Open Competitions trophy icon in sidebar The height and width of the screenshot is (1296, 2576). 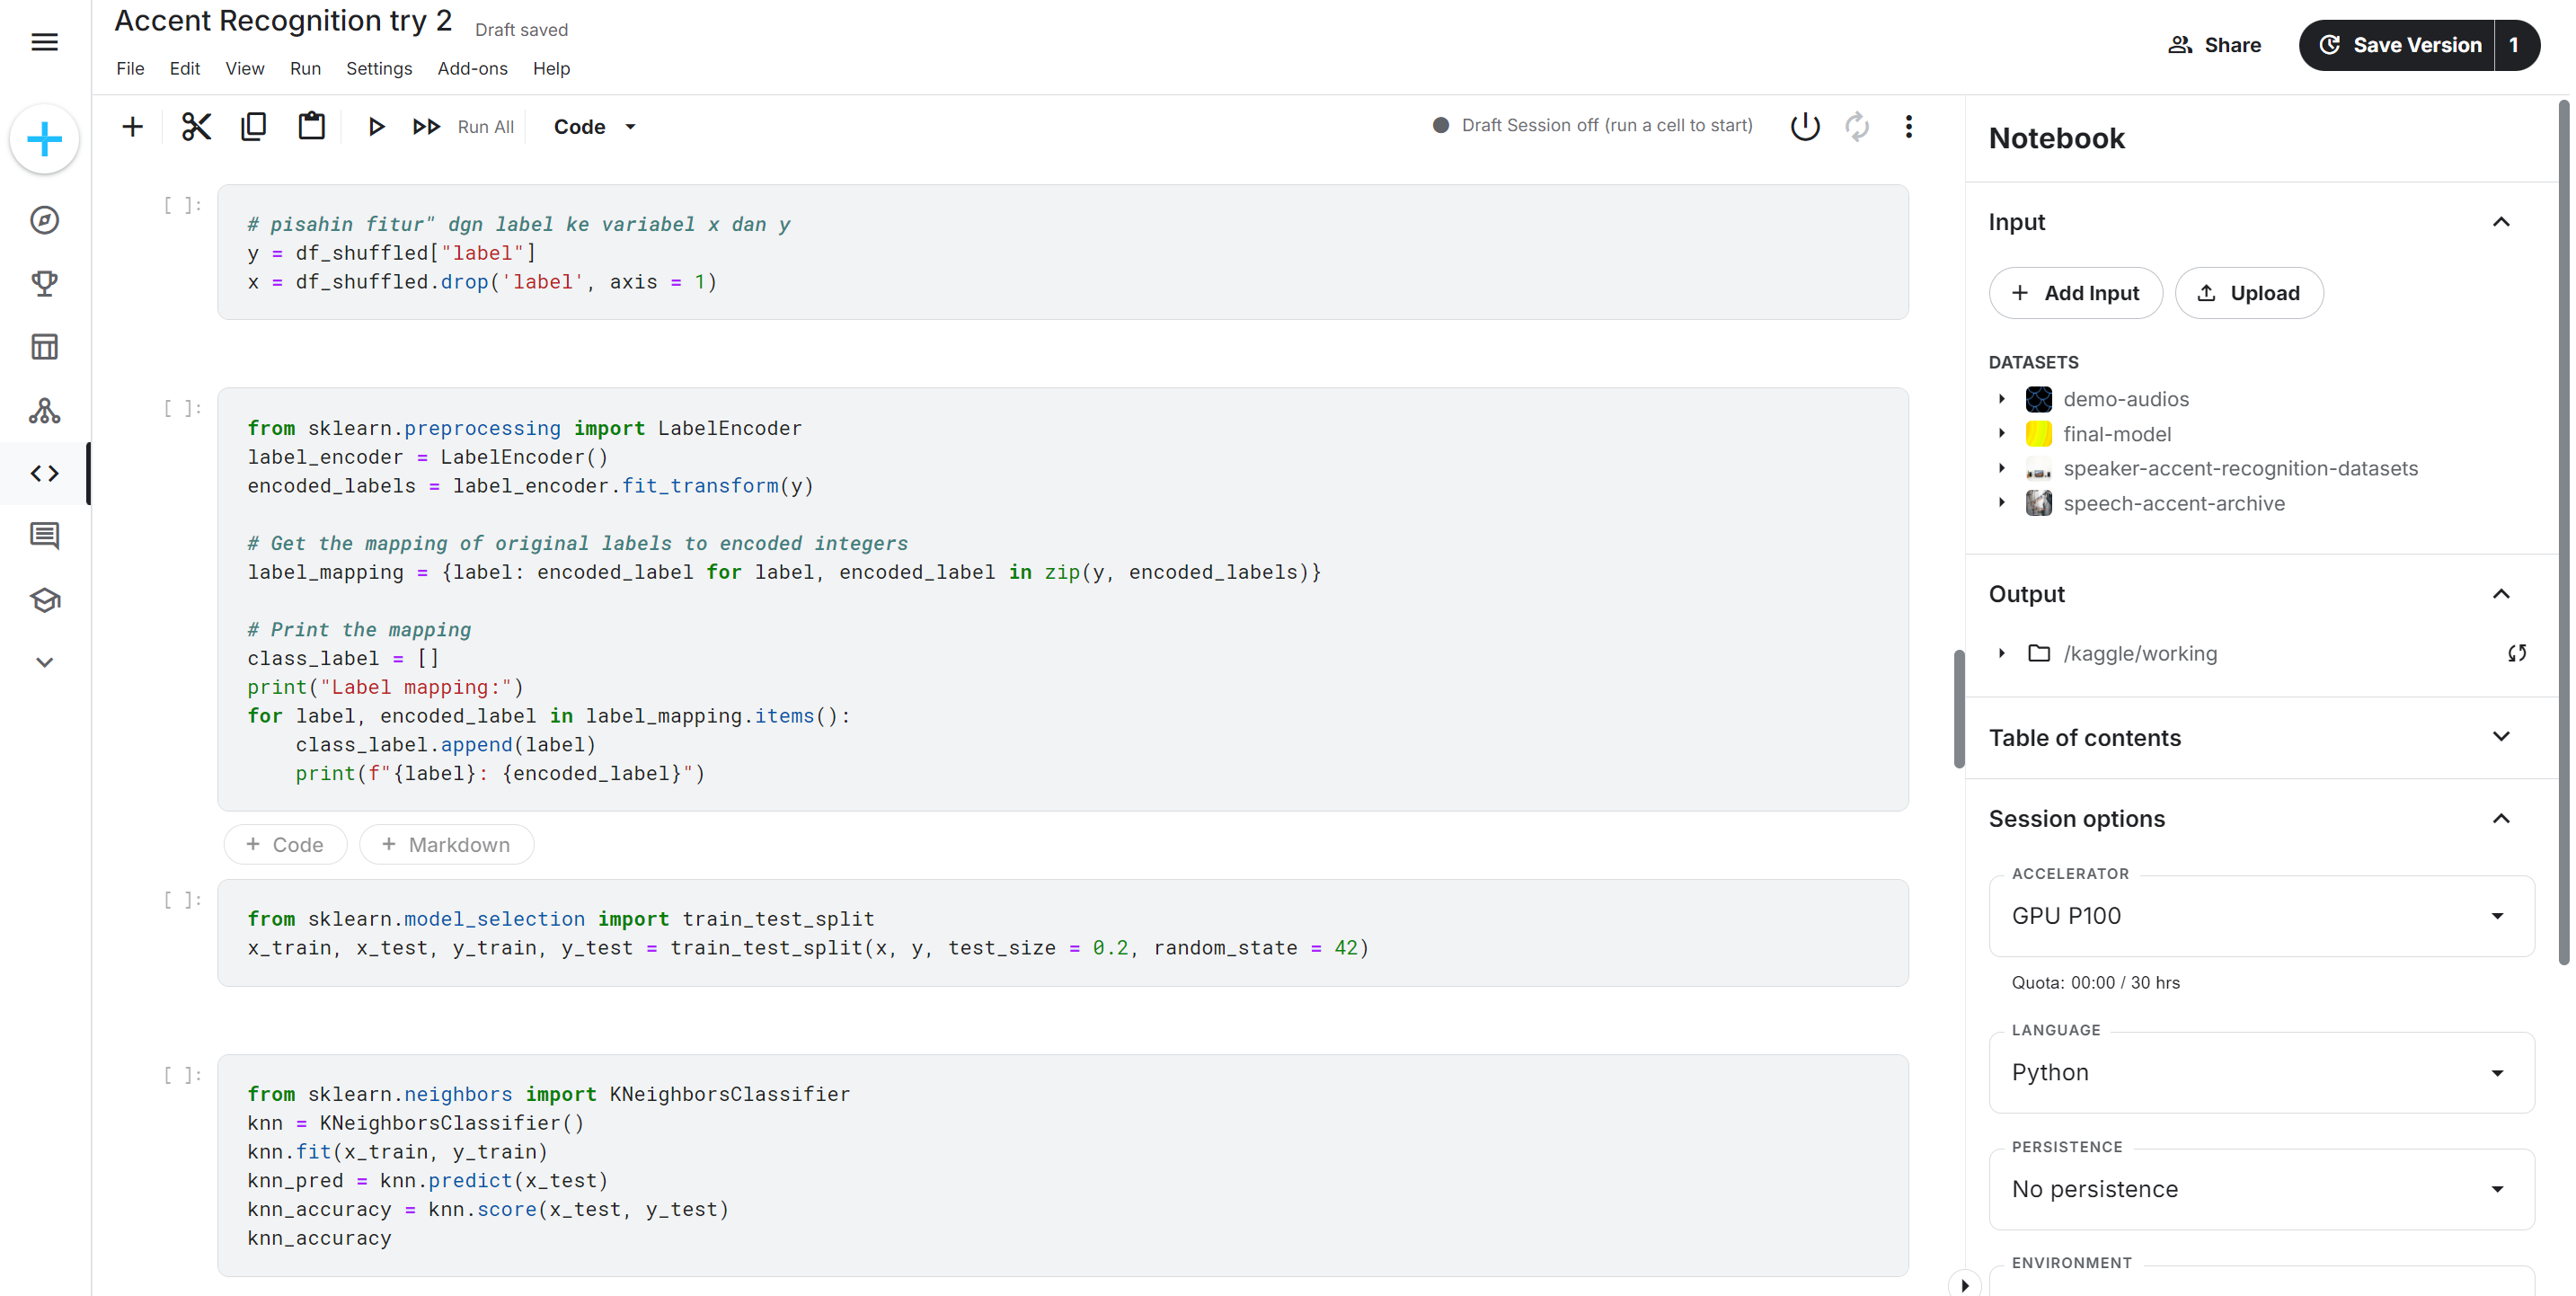[44, 283]
